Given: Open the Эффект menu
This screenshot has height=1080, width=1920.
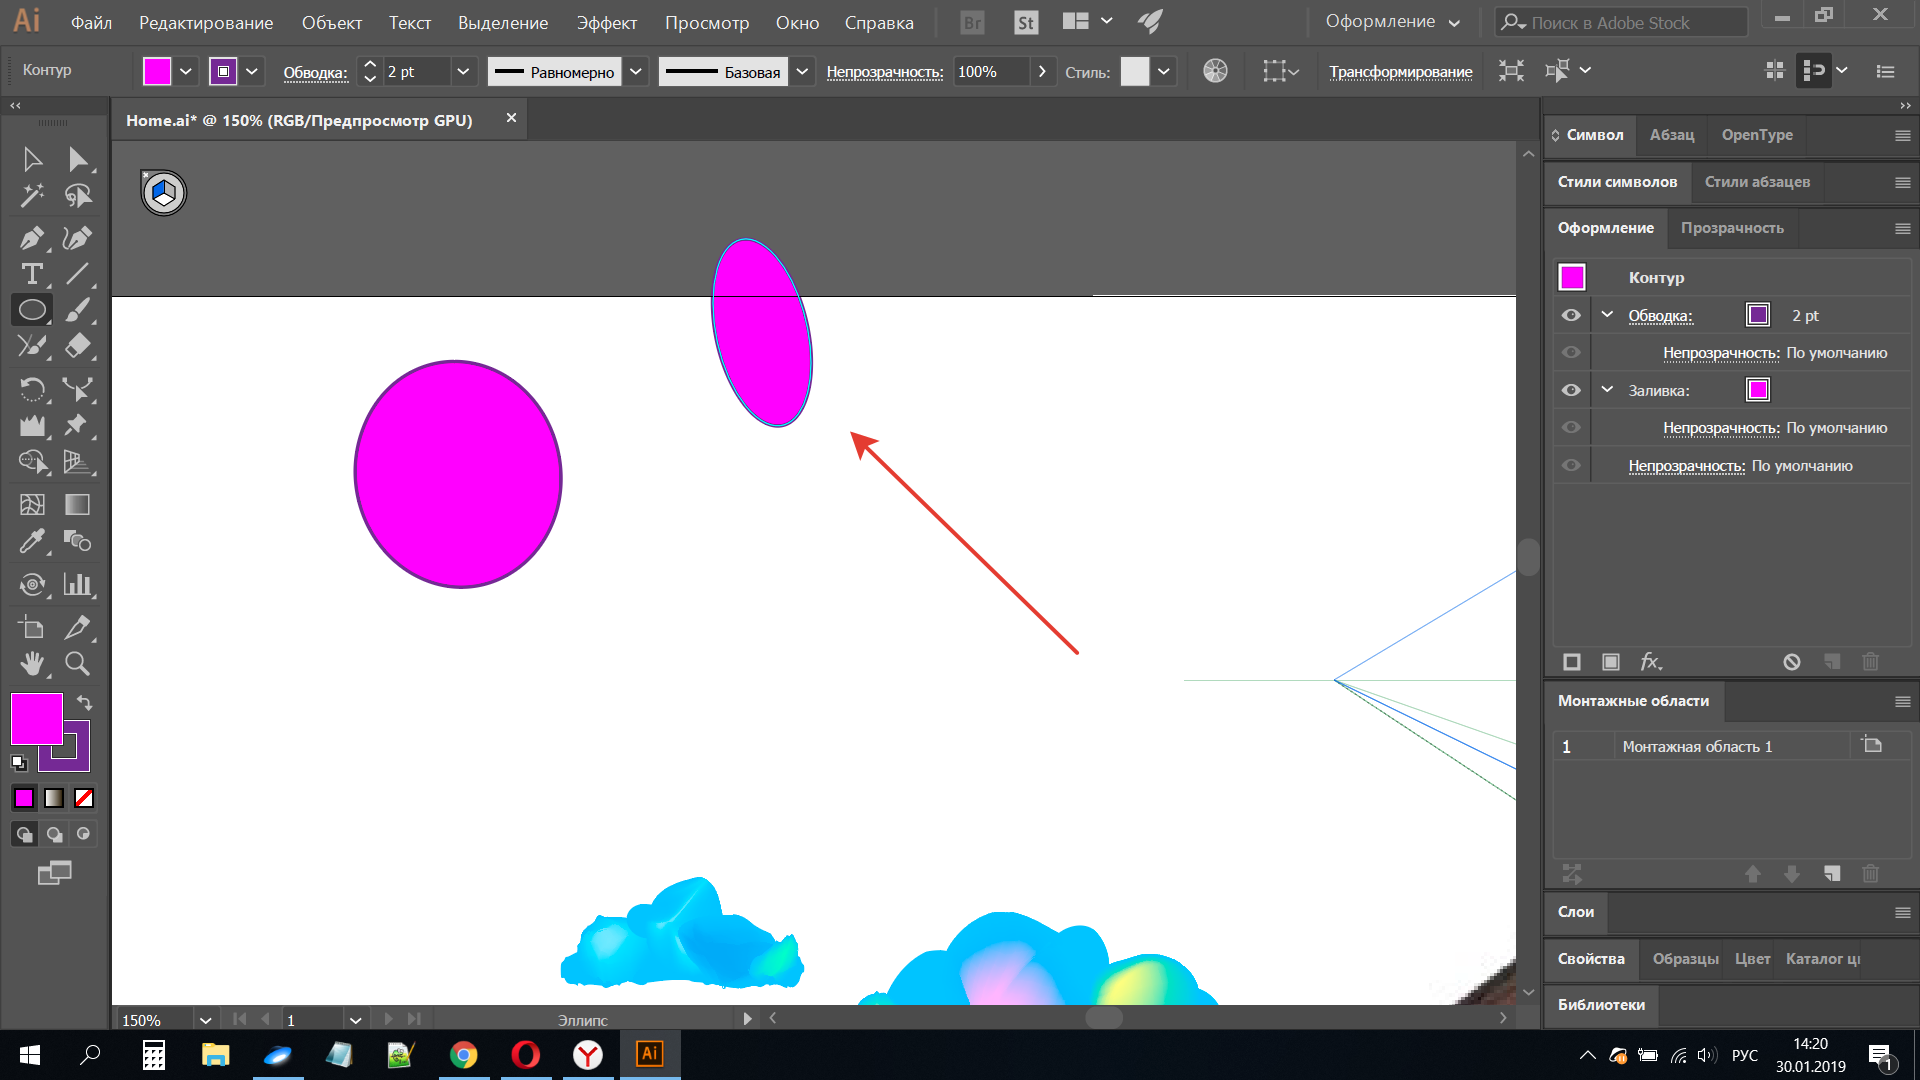Looking at the screenshot, I should click(x=606, y=22).
